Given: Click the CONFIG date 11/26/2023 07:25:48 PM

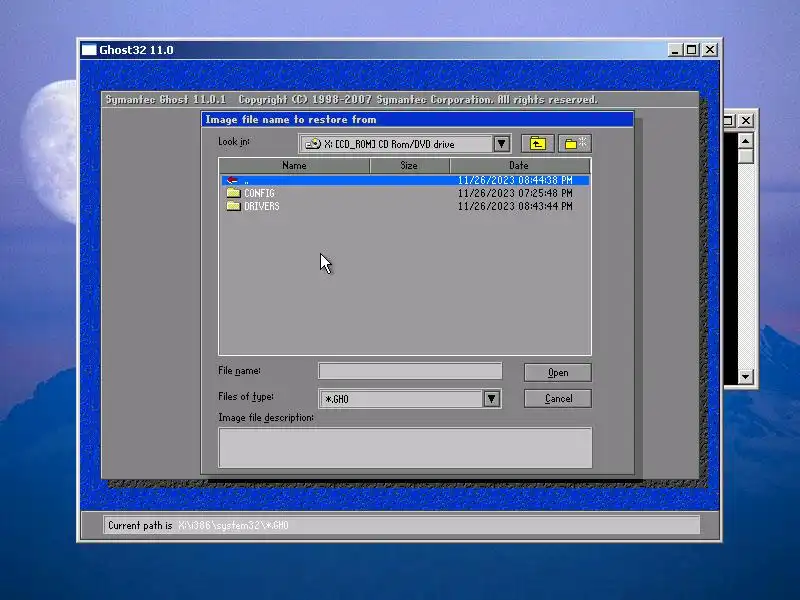Looking at the screenshot, I should 515,193.
